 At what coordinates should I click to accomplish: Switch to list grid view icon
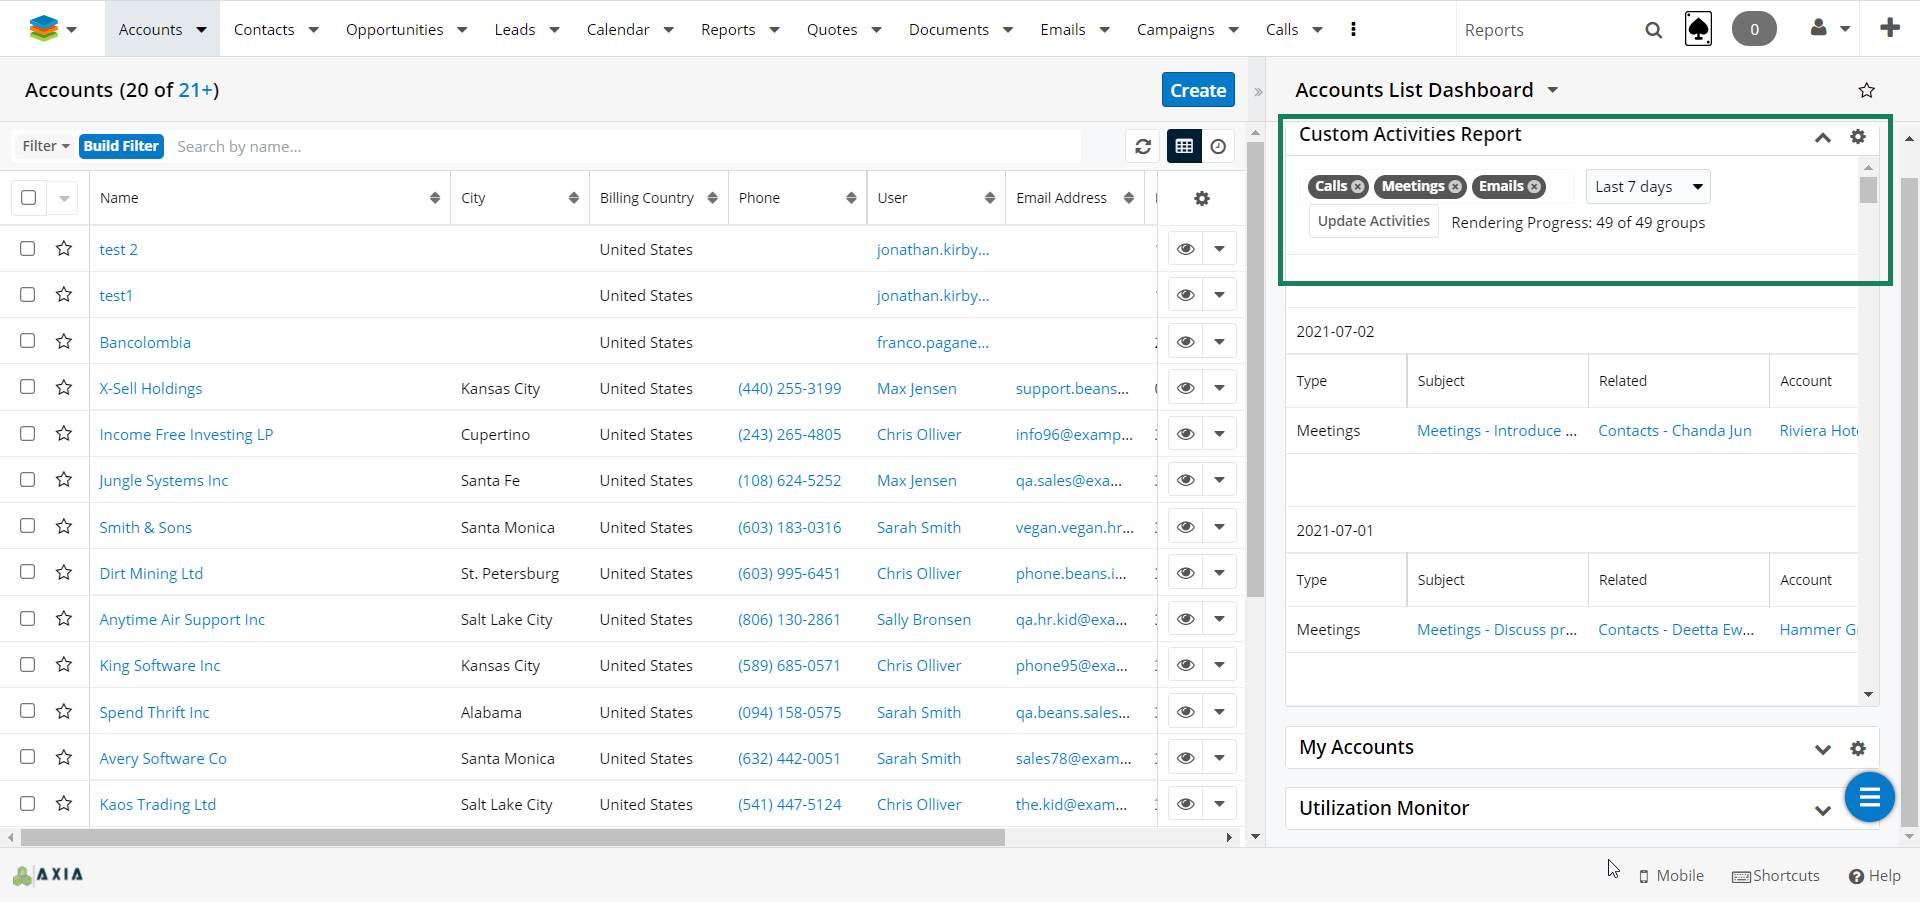[1184, 147]
